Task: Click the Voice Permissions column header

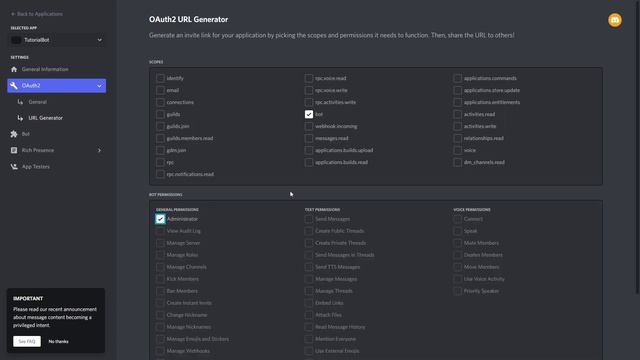Action: 471,210
